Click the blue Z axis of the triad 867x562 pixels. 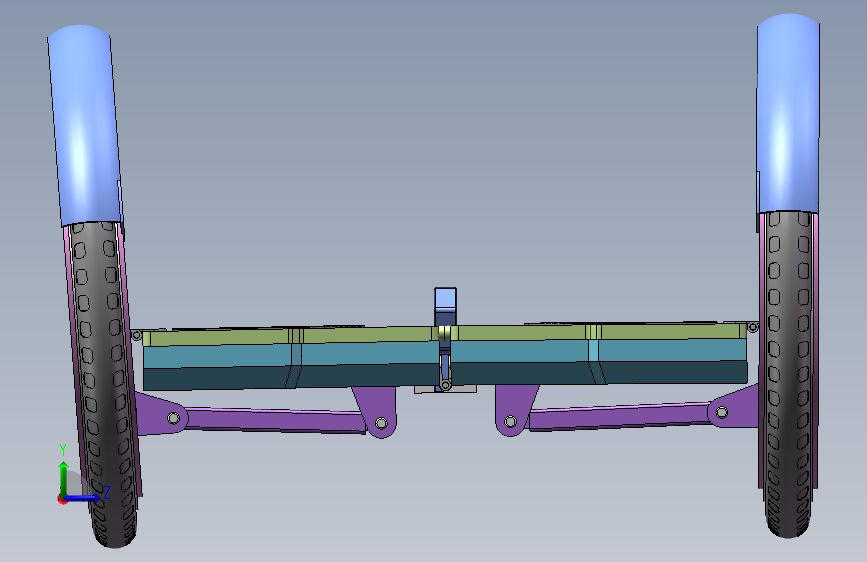click(x=83, y=498)
